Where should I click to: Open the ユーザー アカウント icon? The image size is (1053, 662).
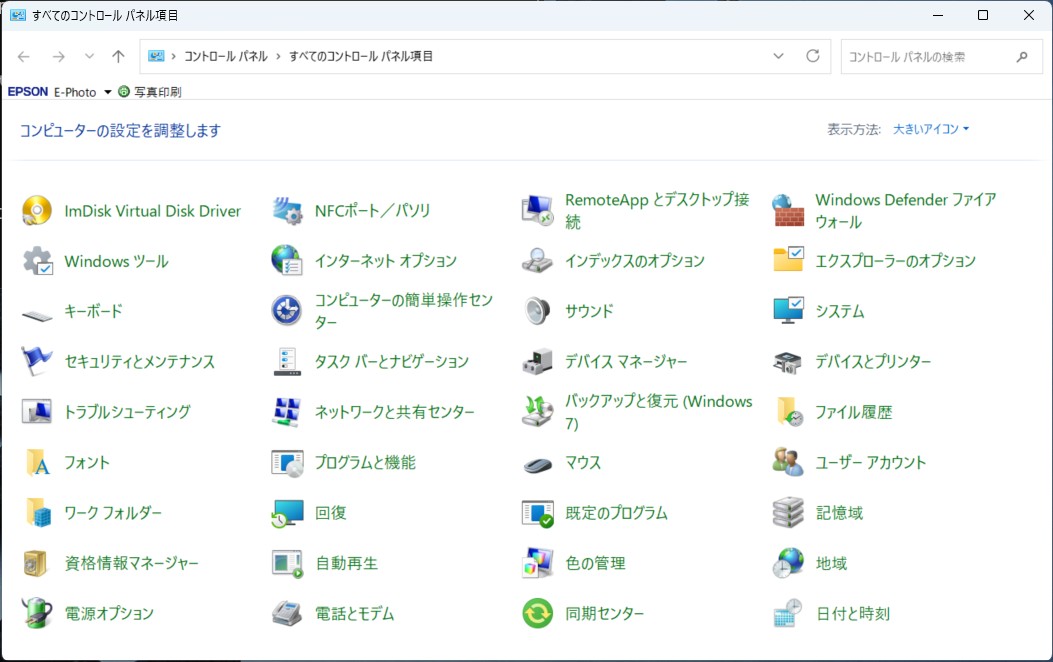(788, 462)
